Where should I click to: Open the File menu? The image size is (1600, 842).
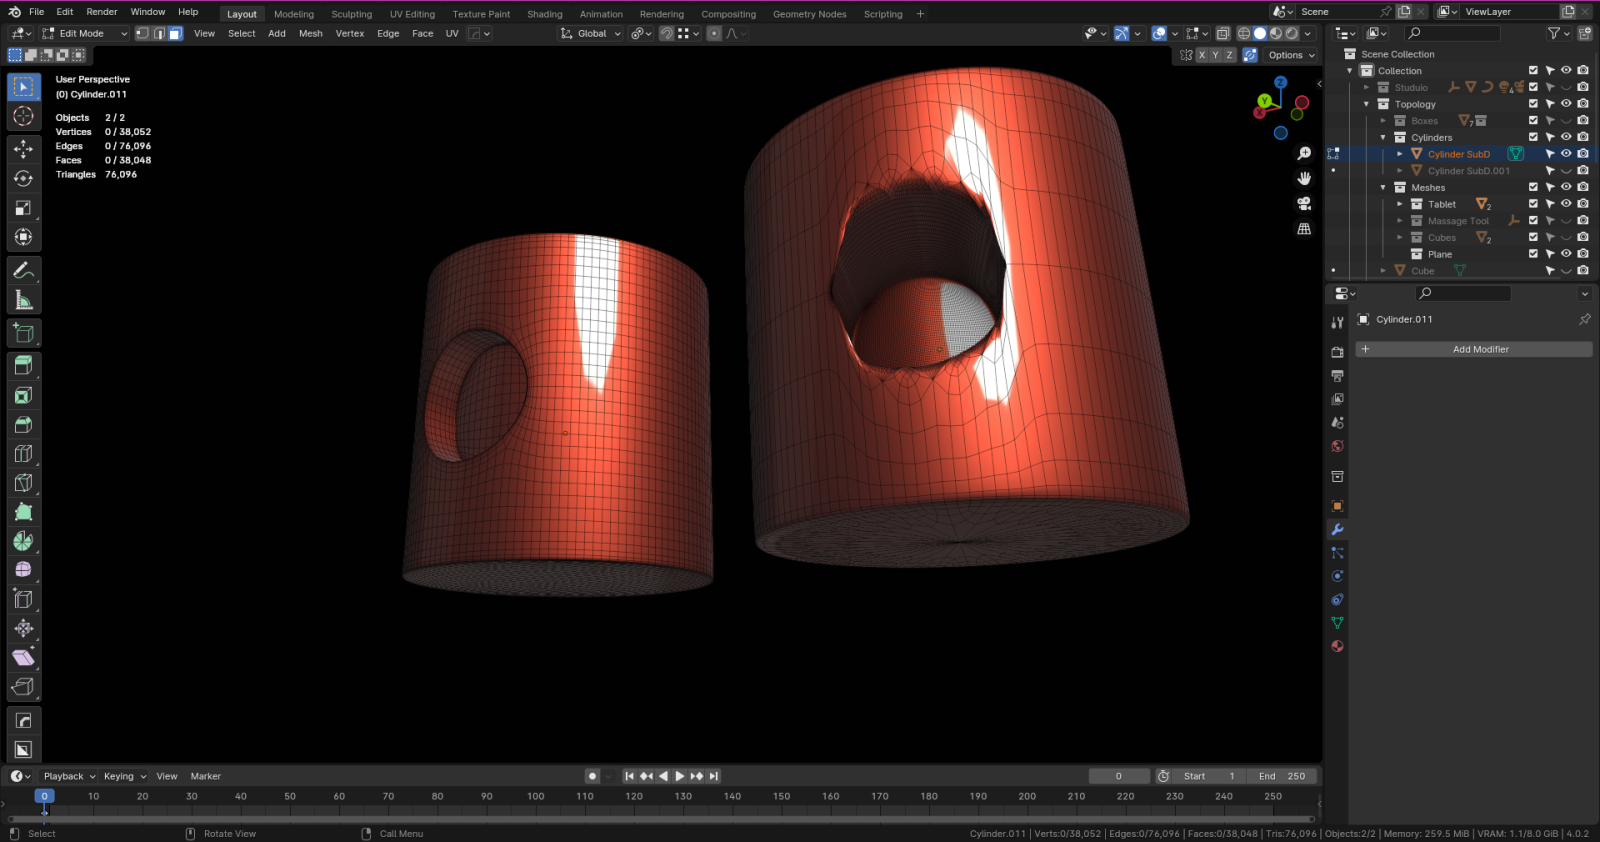pyautogui.click(x=37, y=12)
